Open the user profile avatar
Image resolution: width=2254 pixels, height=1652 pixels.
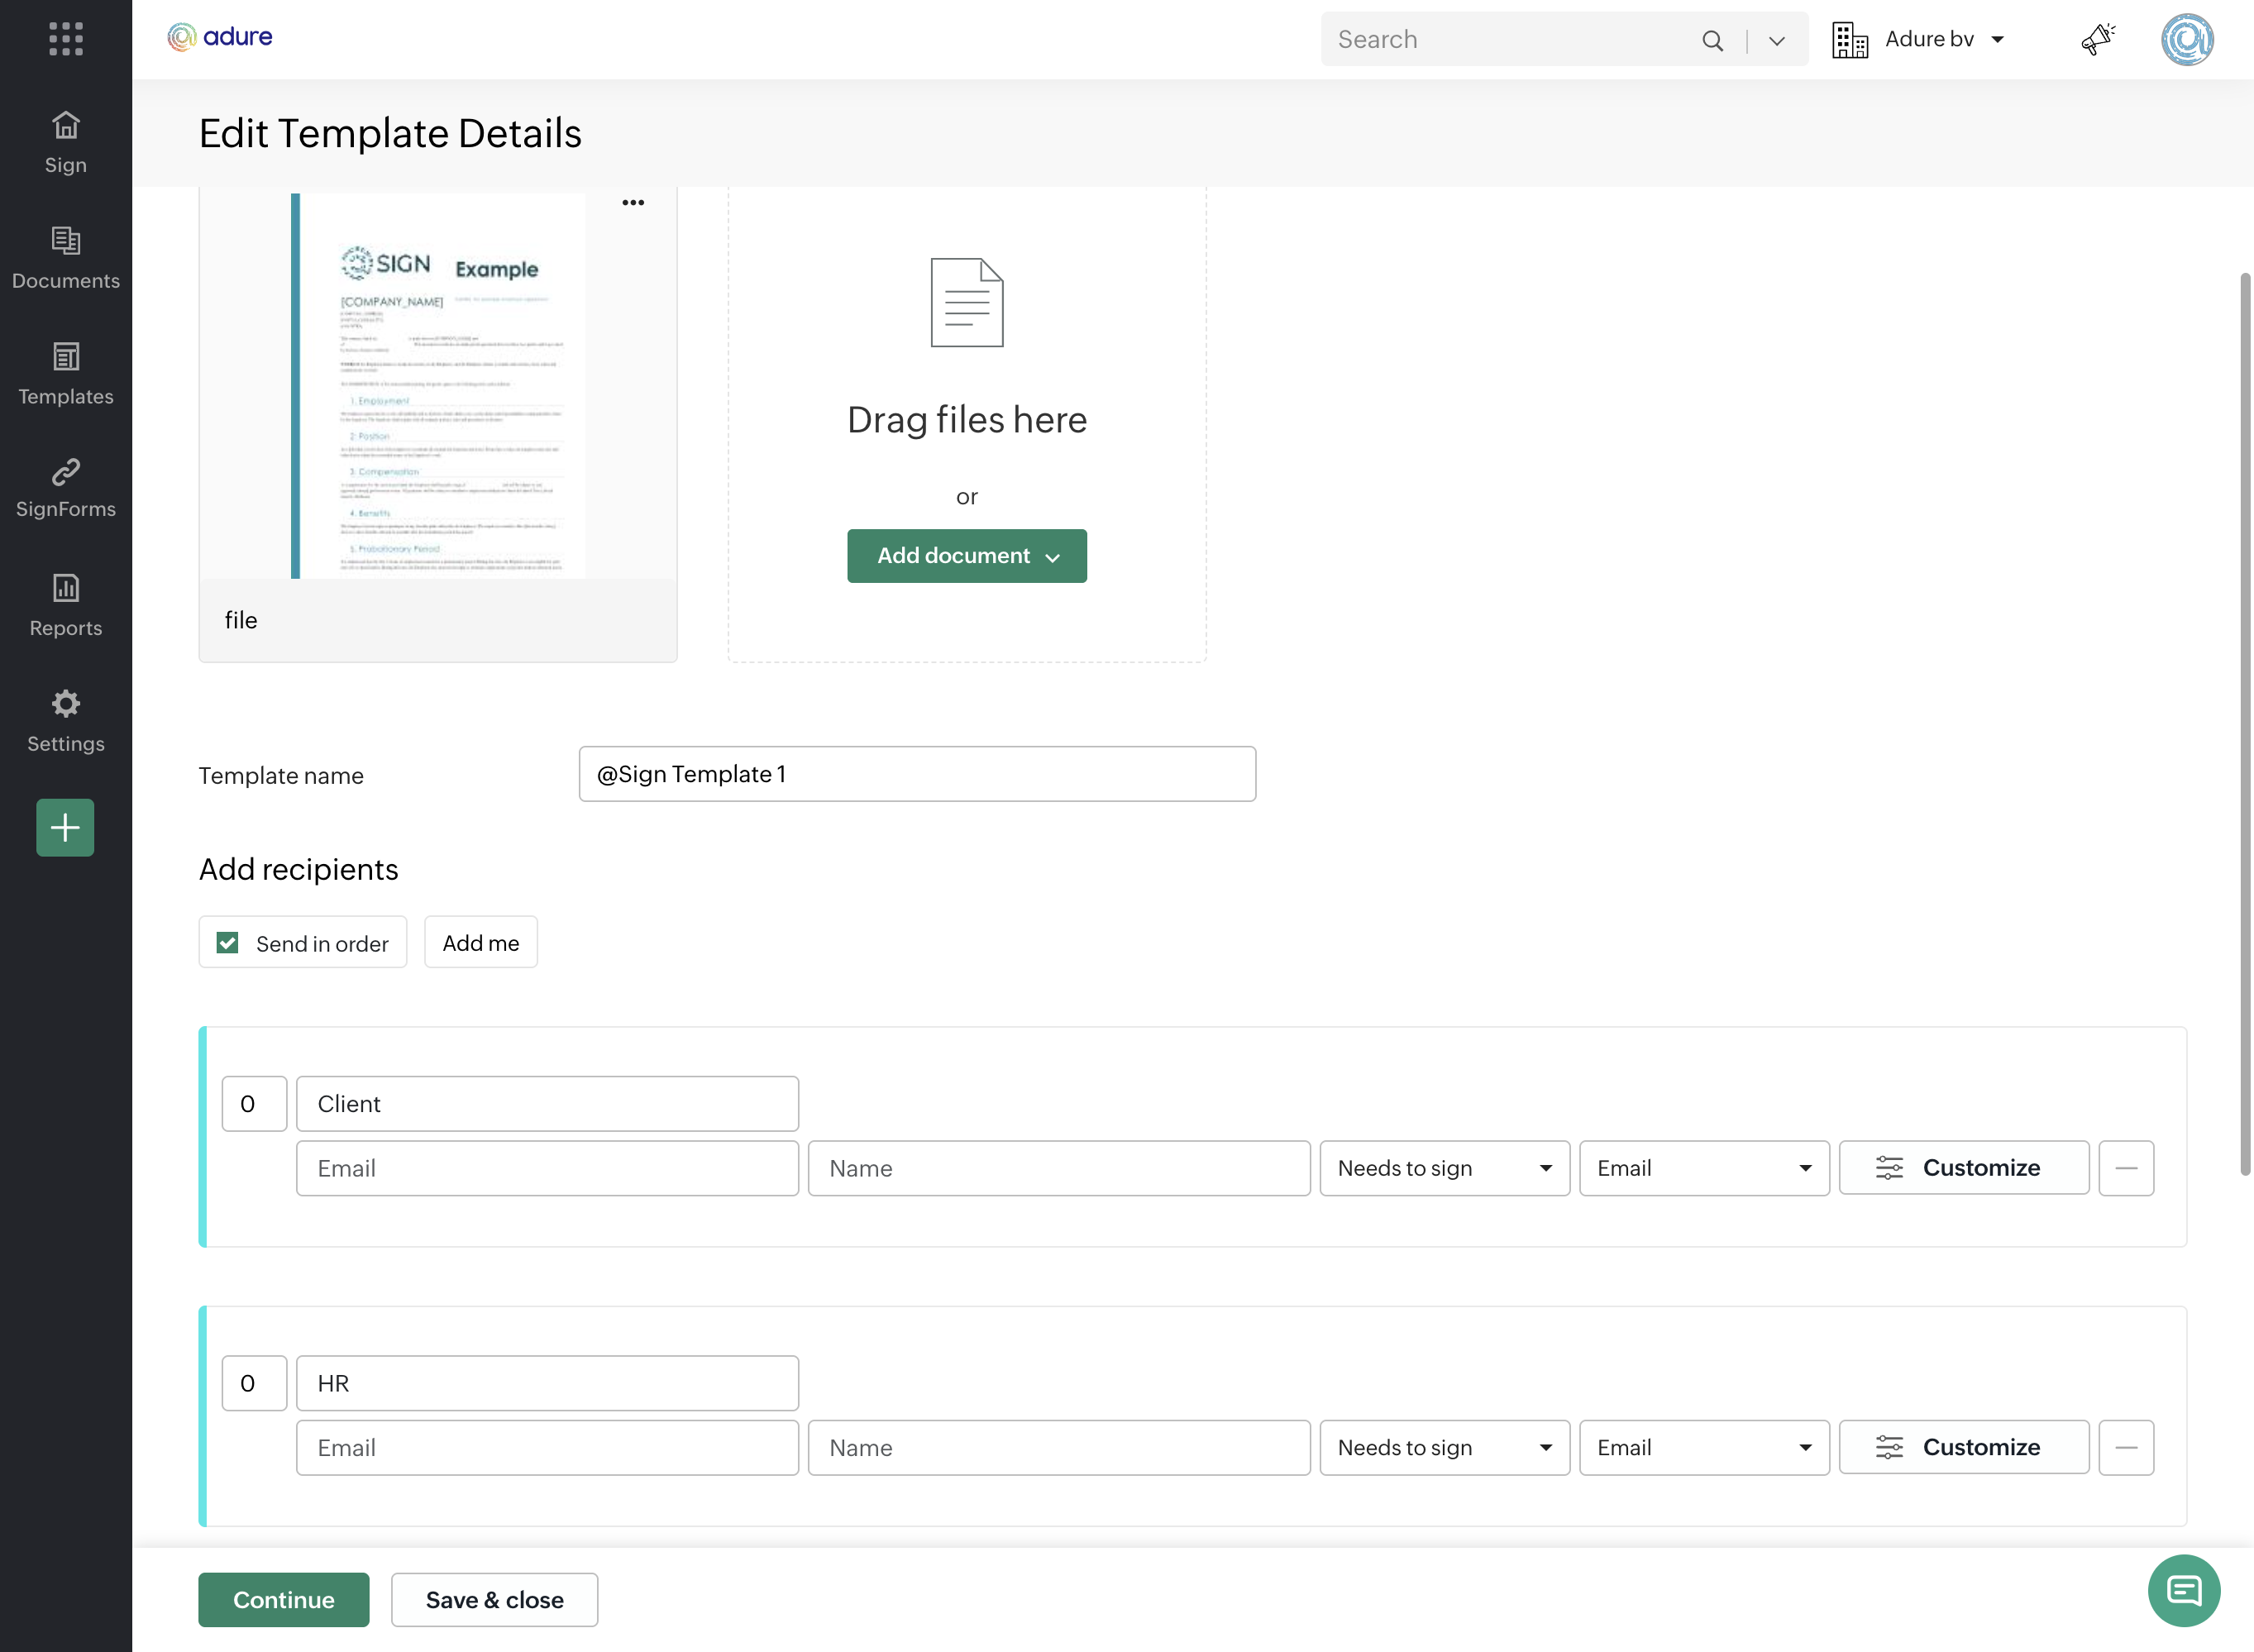(2186, 39)
